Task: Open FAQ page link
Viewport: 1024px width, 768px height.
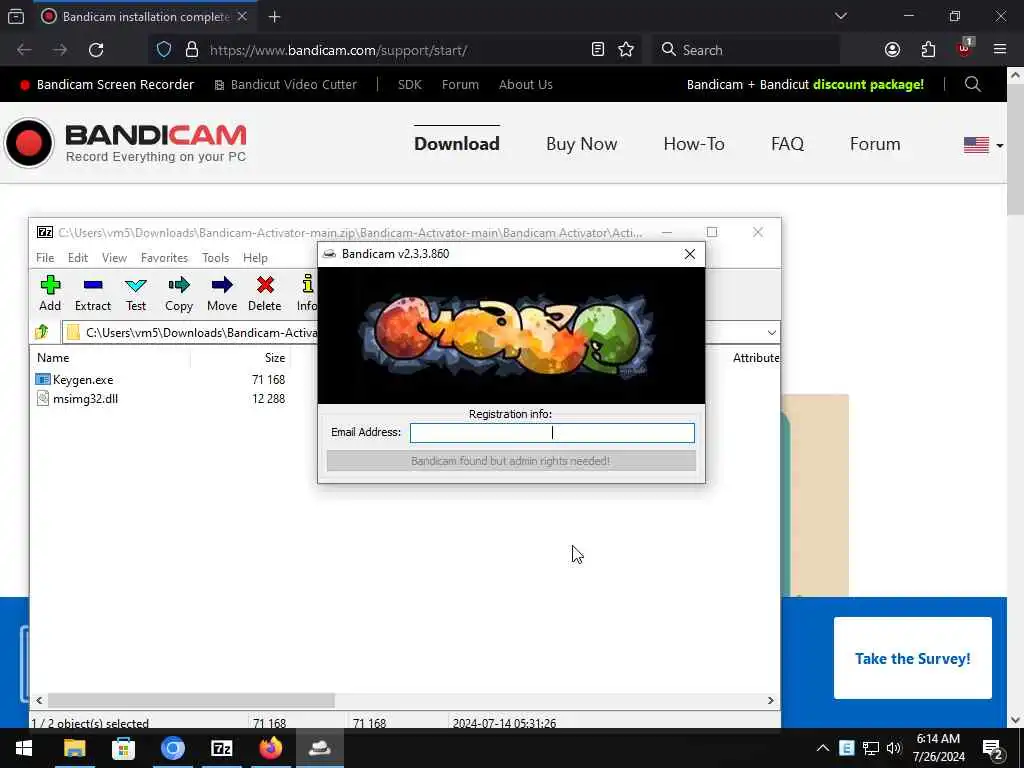Action: (787, 144)
